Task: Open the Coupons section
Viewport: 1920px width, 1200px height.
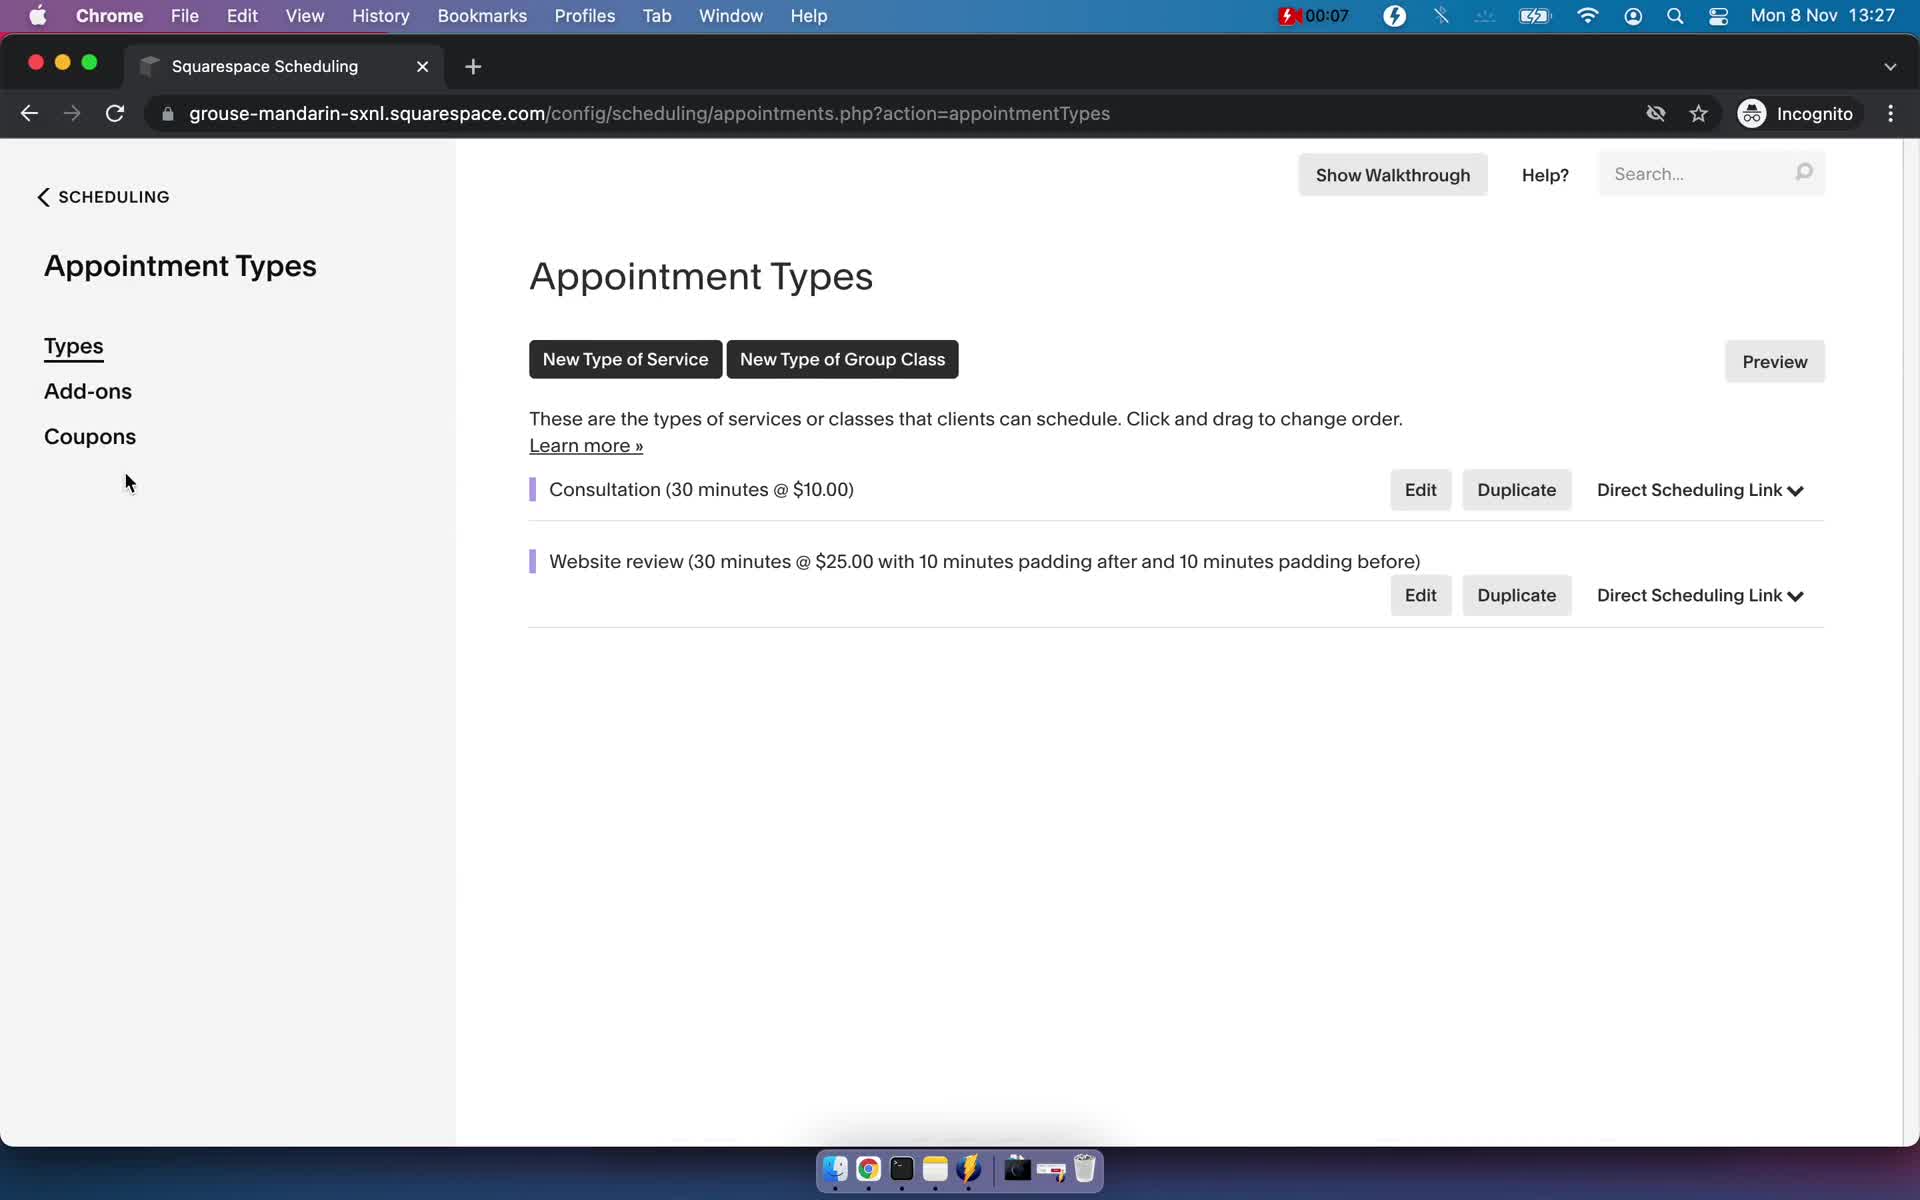Action: point(90,437)
